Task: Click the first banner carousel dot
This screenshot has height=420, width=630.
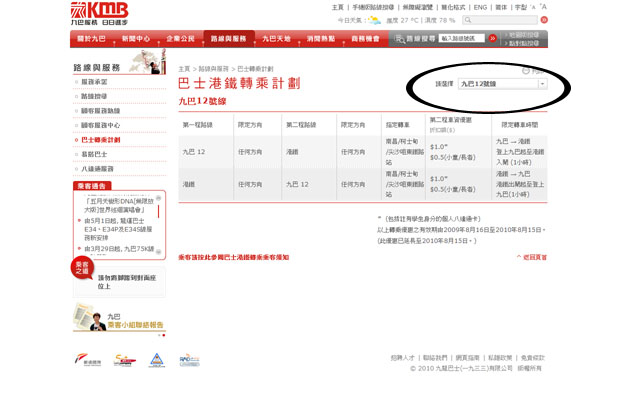Action: pyautogui.click(x=159, y=335)
